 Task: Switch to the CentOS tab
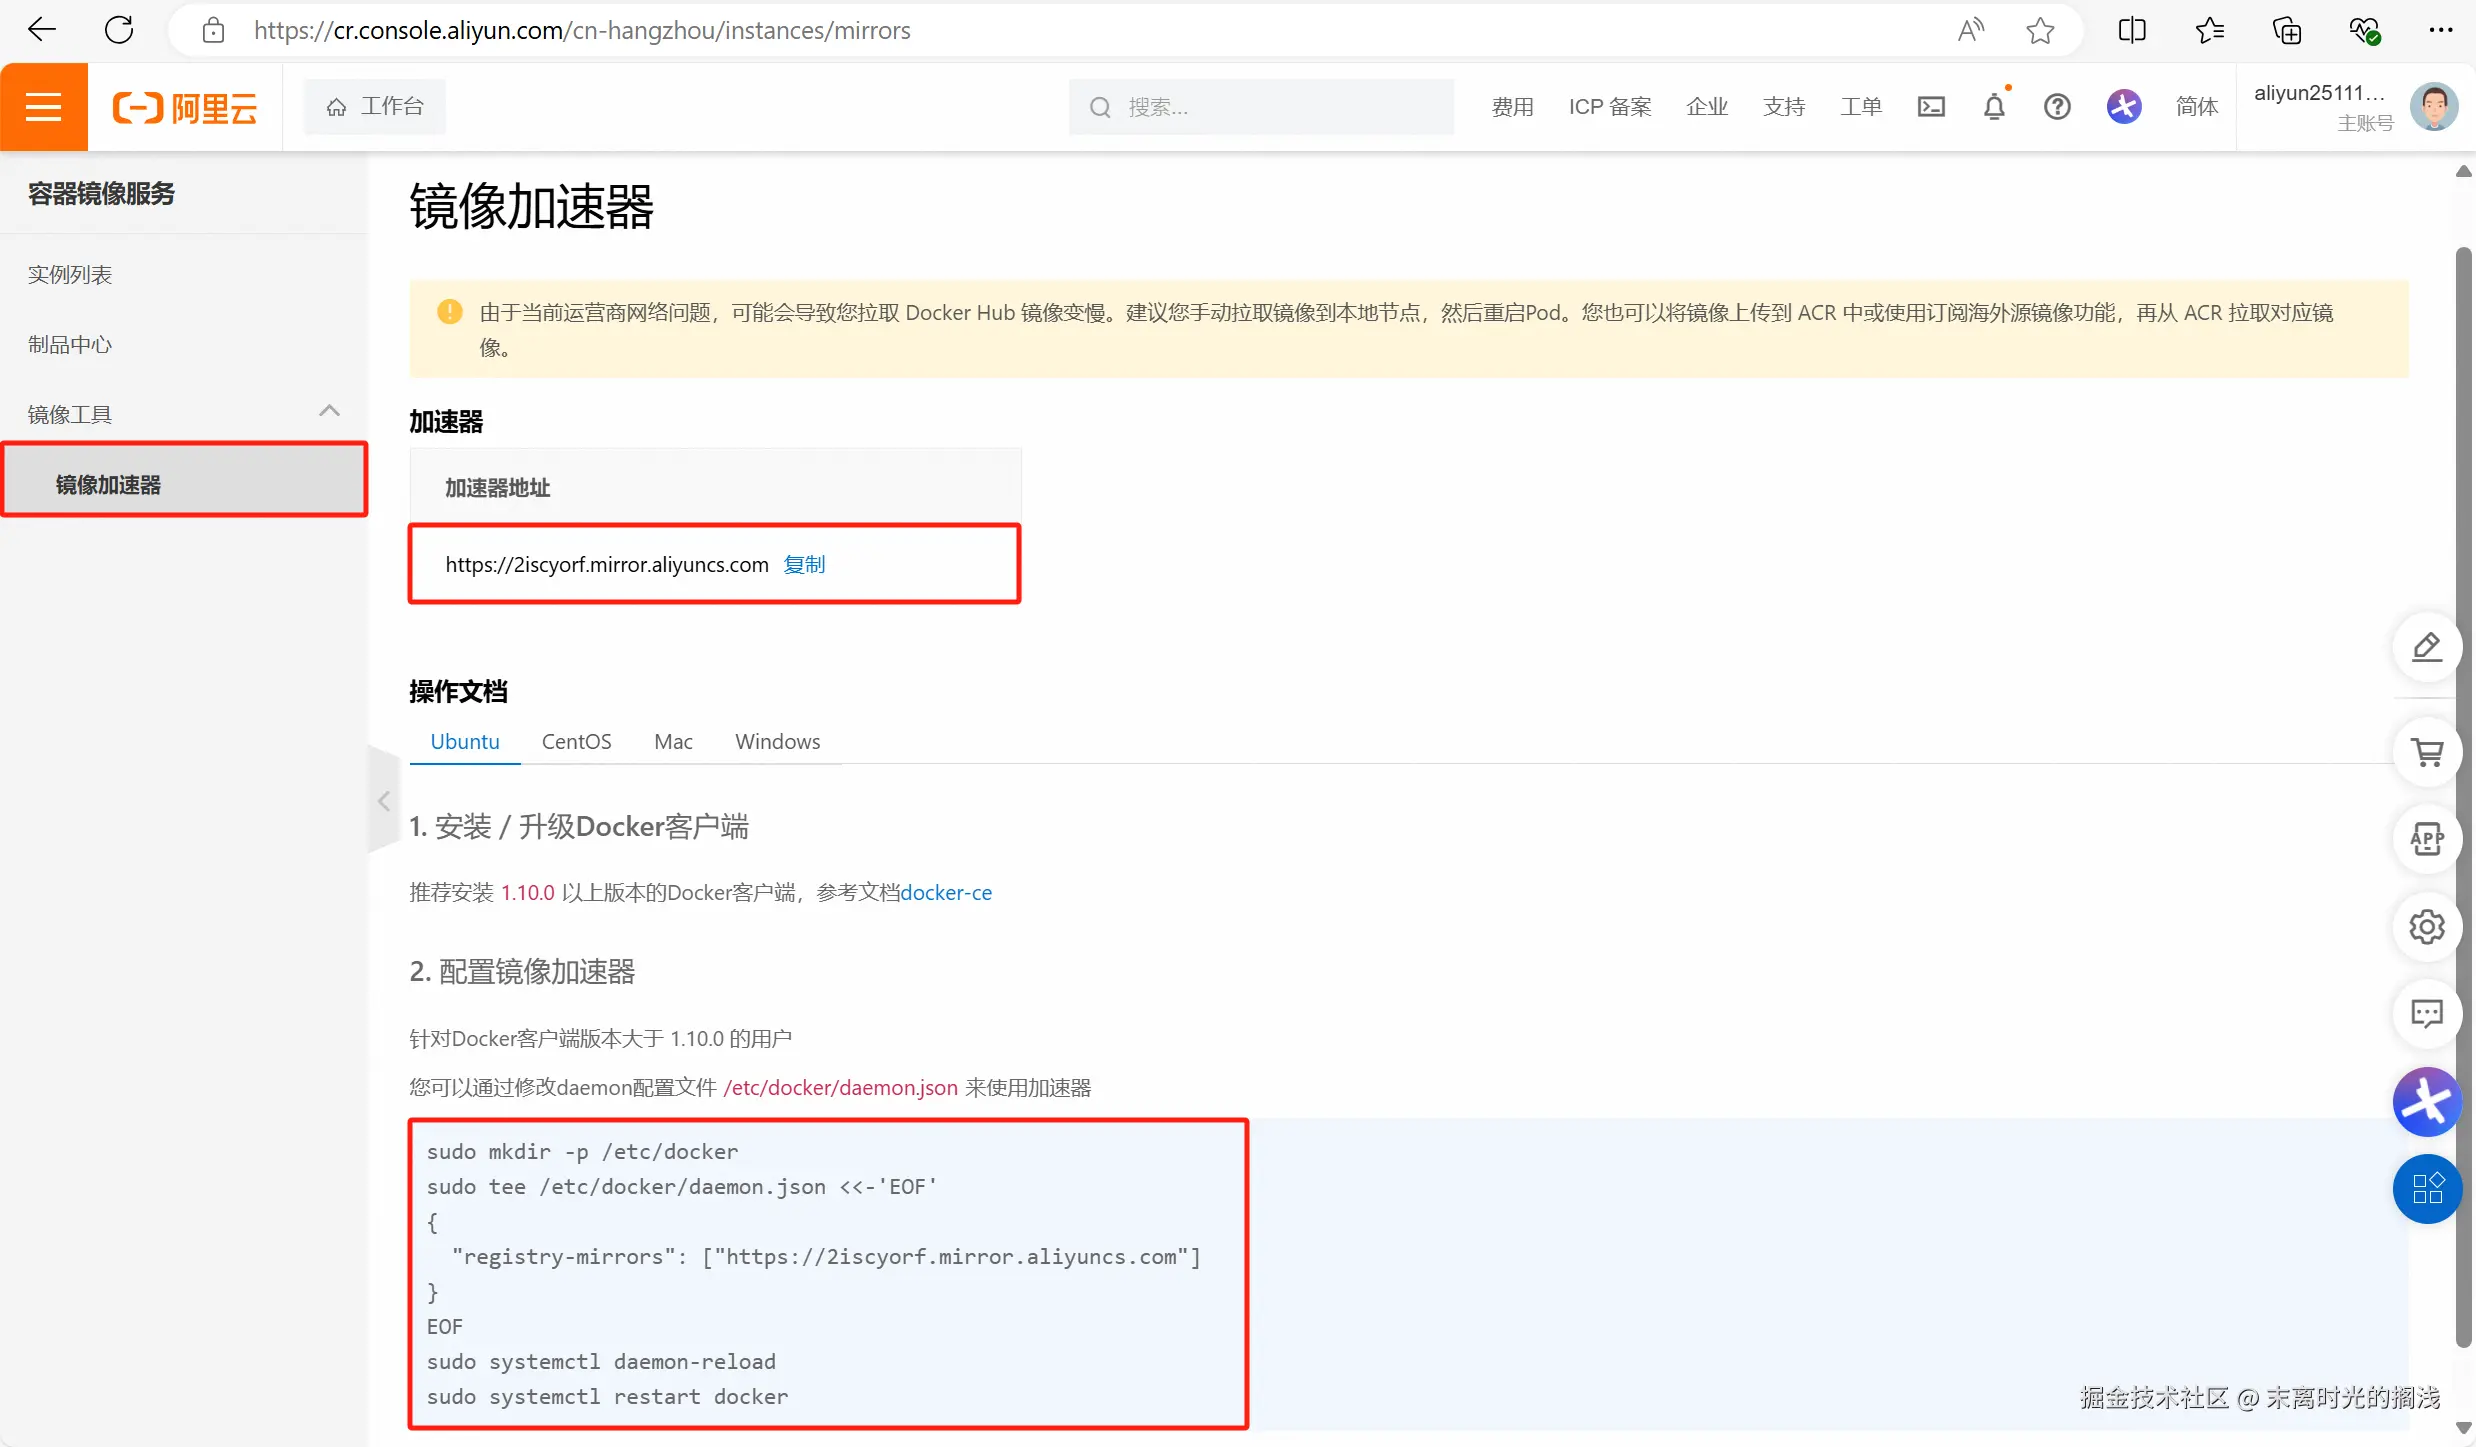click(576, 741)
